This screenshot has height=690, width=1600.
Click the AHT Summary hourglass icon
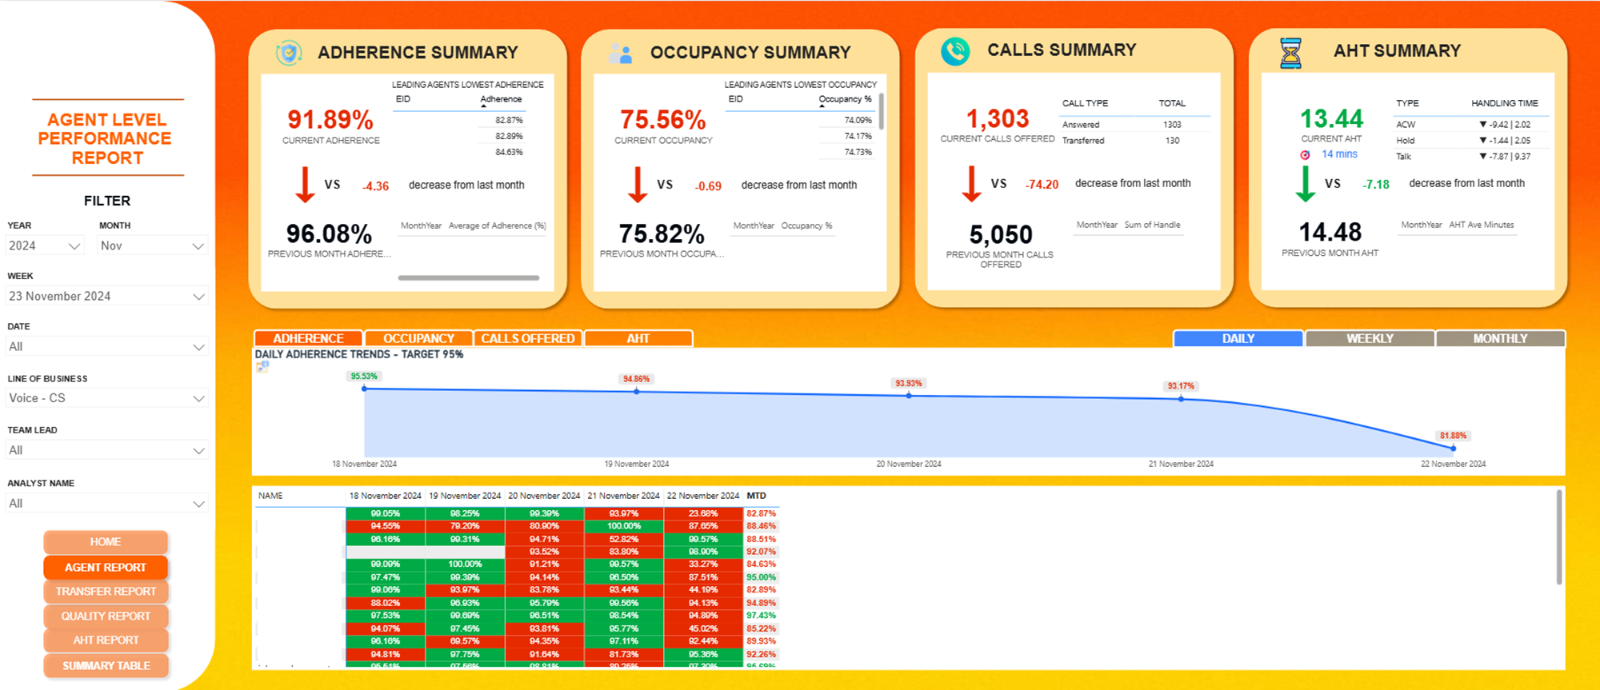[1291, 53]
